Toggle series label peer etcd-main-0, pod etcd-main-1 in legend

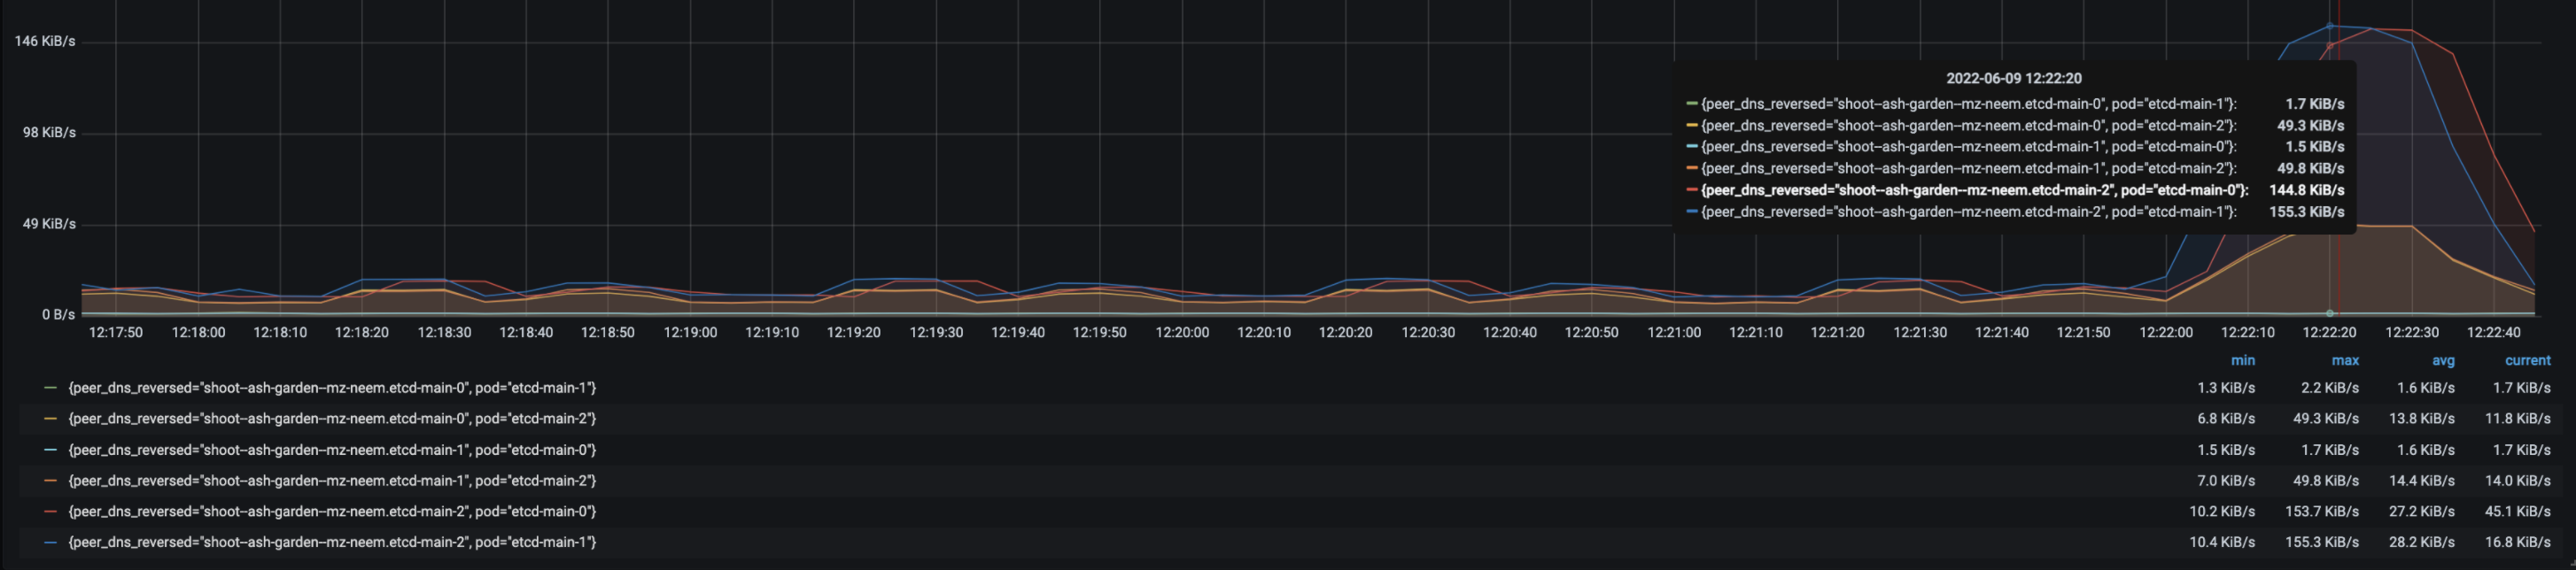(332, 388)
